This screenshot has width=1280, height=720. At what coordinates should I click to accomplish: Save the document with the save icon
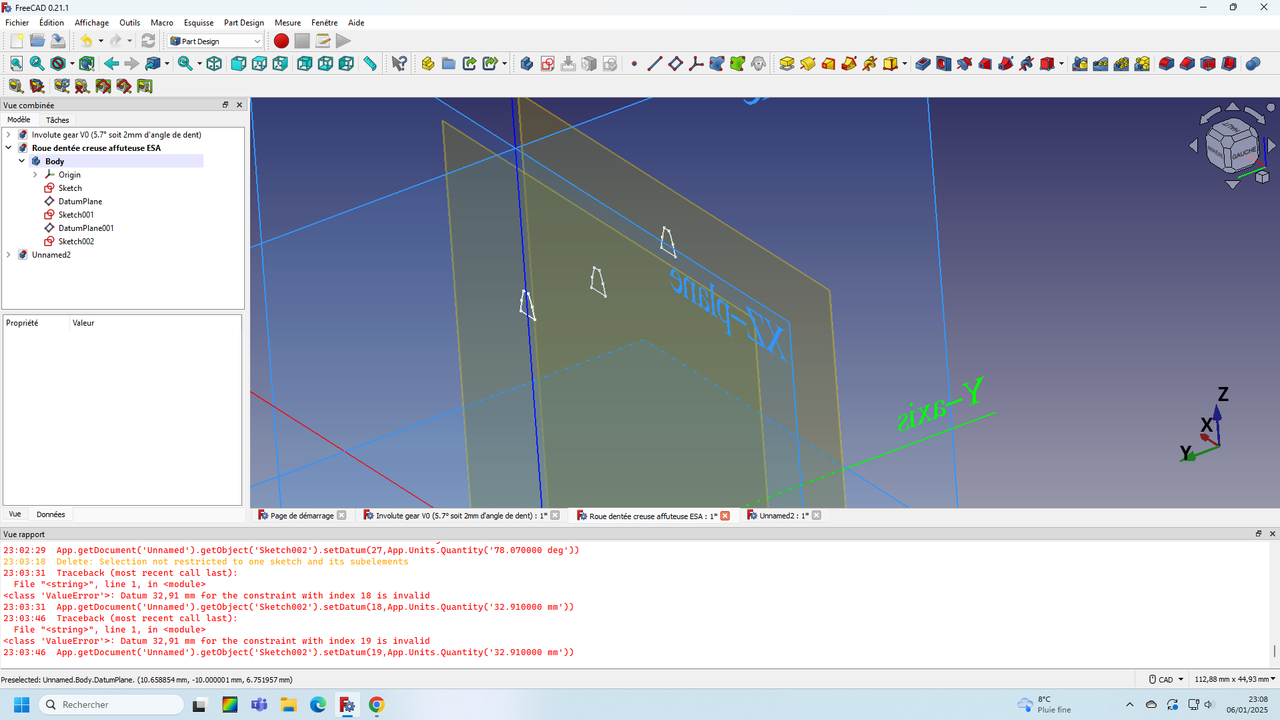click(58, 41)
